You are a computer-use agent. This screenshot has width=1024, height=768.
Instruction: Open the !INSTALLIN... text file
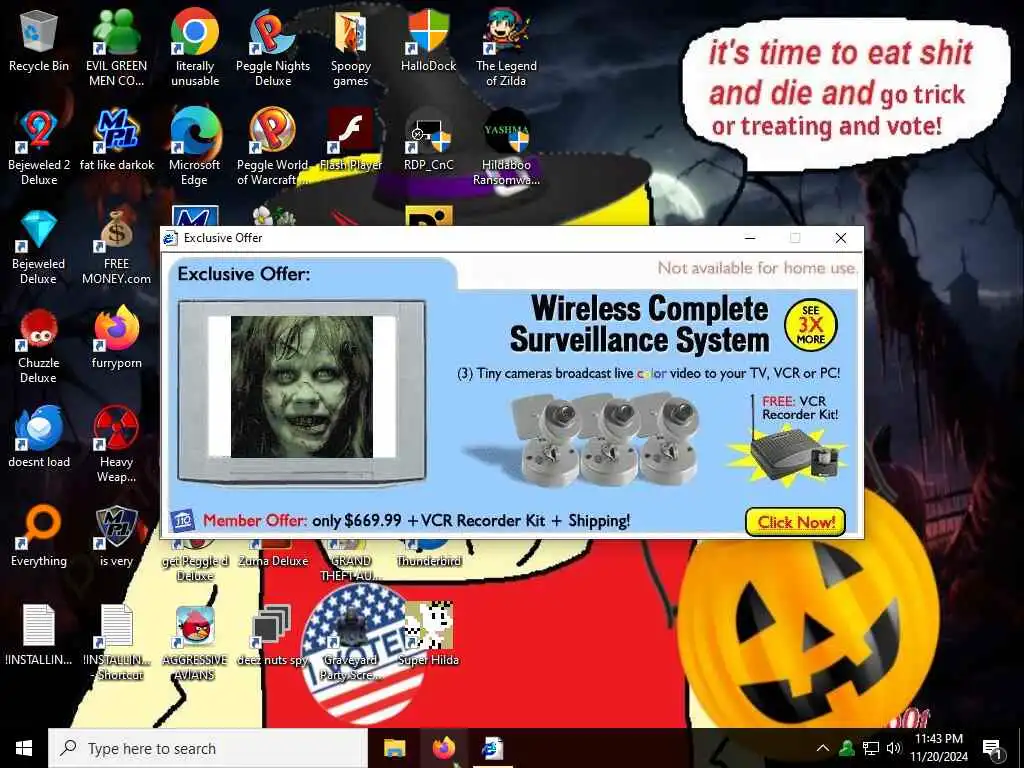[x=39, y=635]
